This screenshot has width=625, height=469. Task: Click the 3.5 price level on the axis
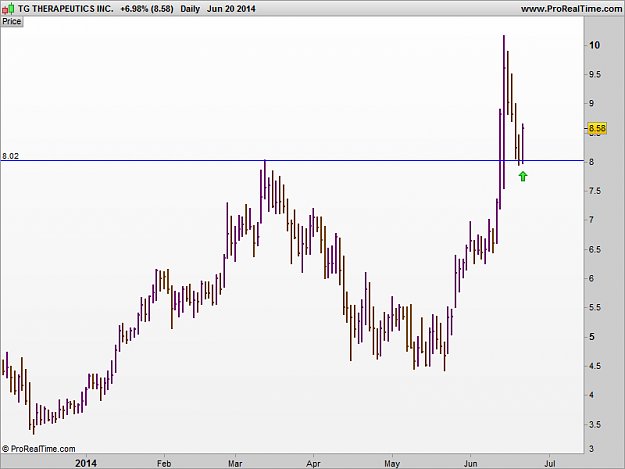(595, 425)
